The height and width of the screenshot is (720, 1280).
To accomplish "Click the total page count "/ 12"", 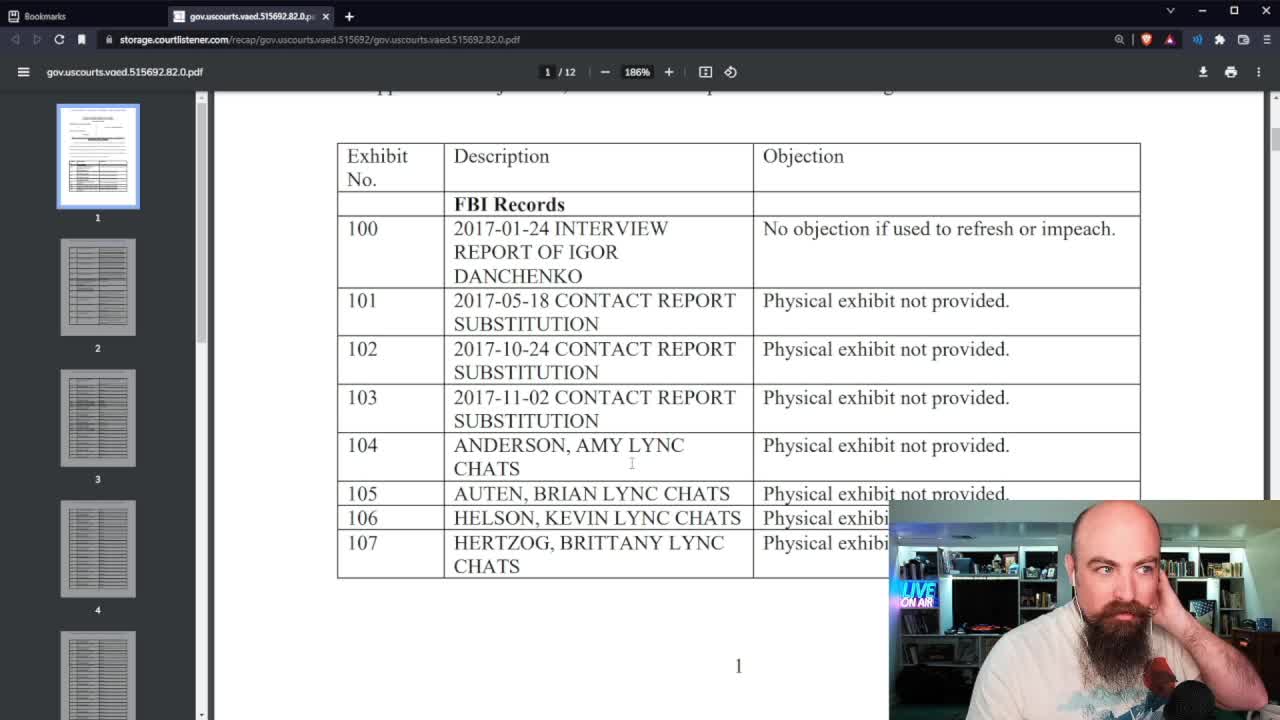I will (x=567, y=72).
